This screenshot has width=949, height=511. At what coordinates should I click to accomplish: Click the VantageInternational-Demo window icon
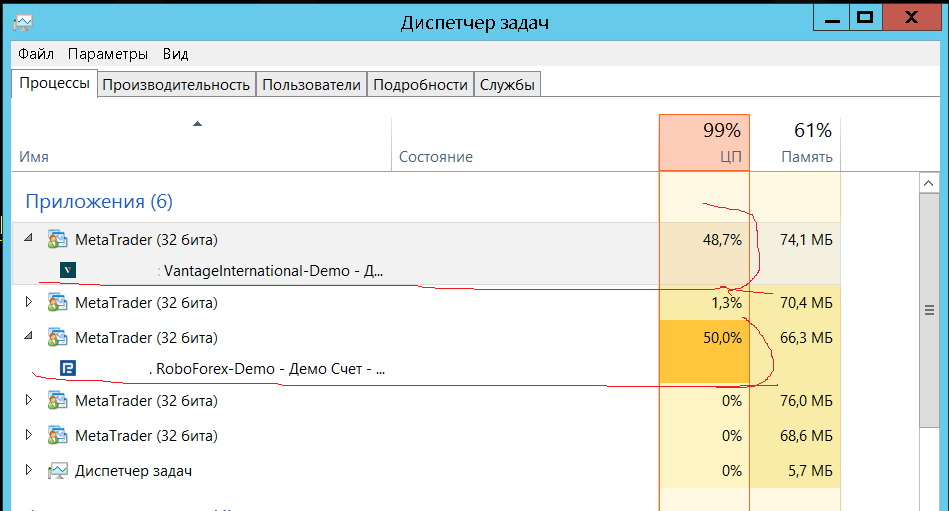tap(68, 270)
